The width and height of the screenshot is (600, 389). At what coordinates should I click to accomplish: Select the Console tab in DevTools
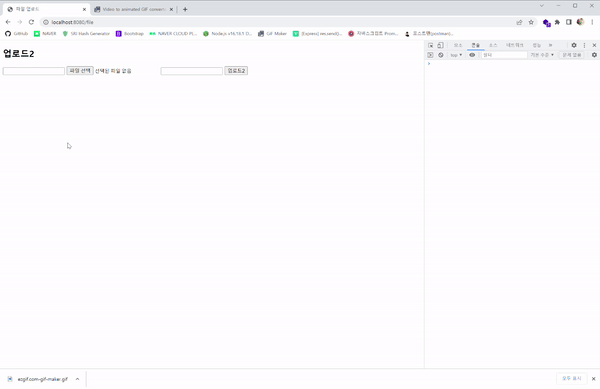point(476,45)
